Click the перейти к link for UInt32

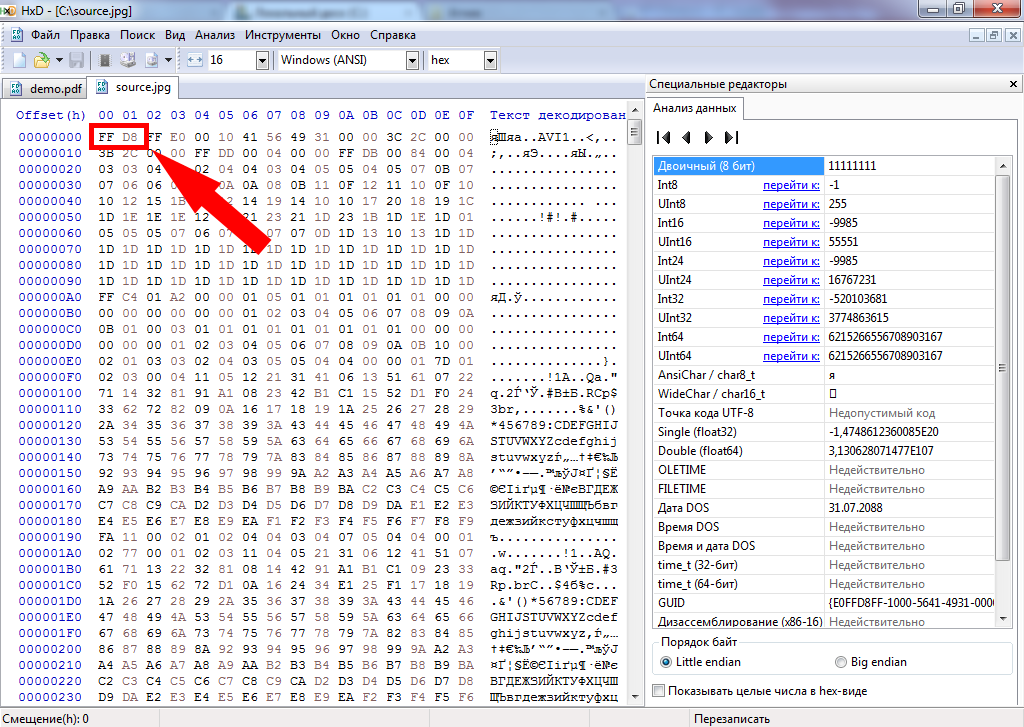point(791,318)
